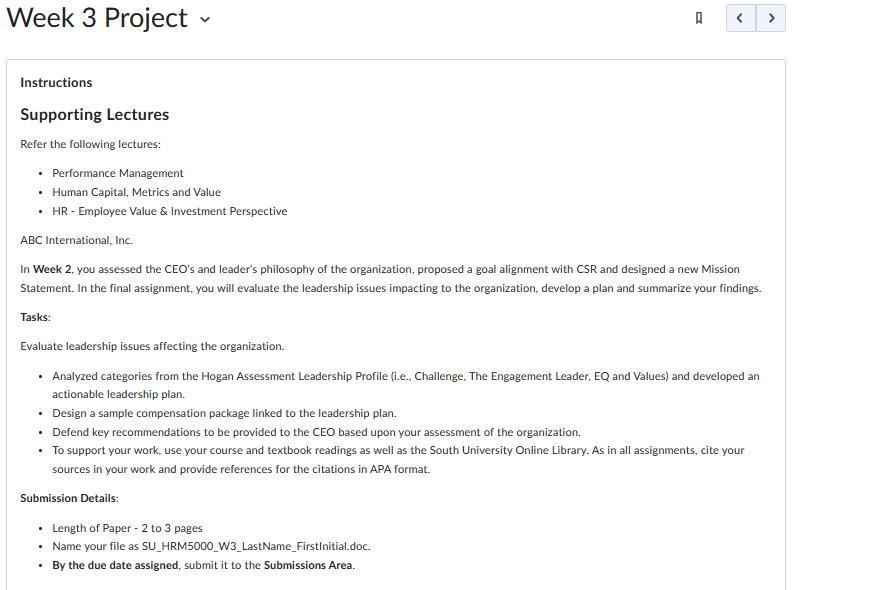Screen dimensions: 873x590
Task: Visit the South University Online Library link
Action: point(505,450)
